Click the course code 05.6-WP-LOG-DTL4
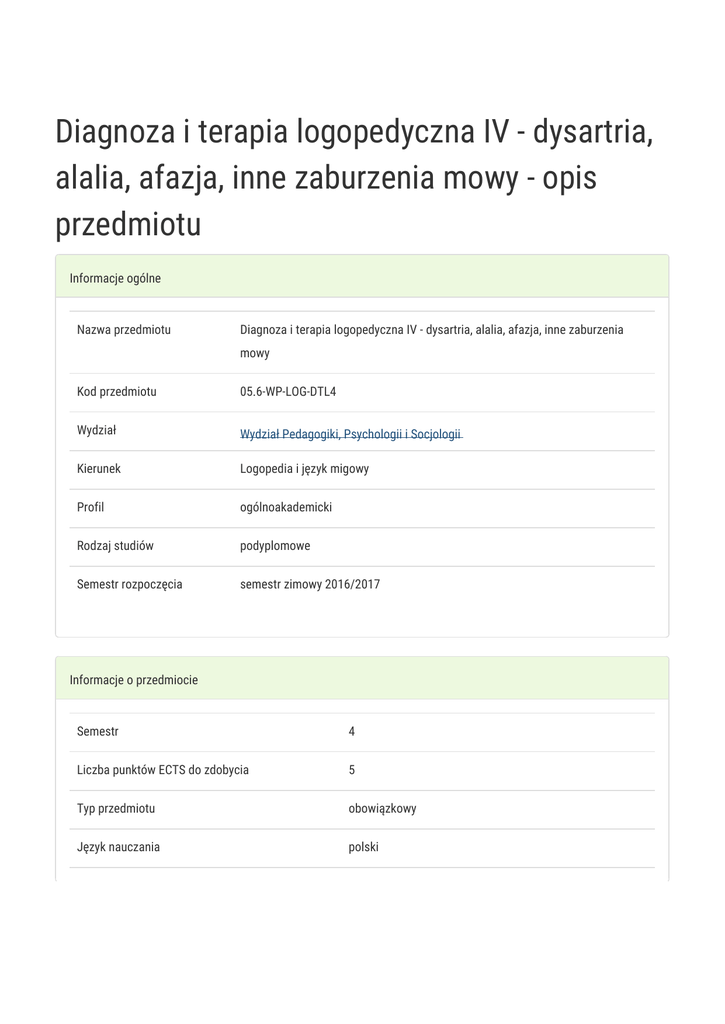 pyautogui.click(x=288, y=391)
